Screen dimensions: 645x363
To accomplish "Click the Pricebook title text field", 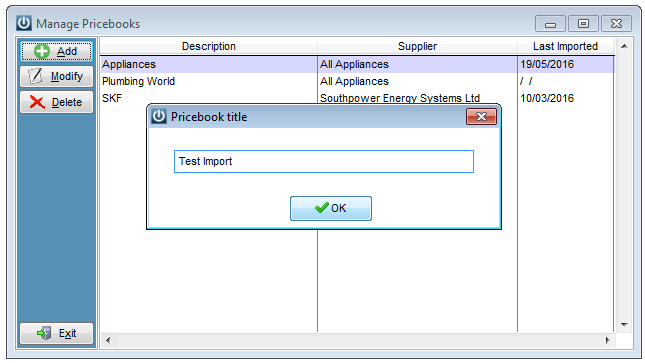I will tap(324, 161).
